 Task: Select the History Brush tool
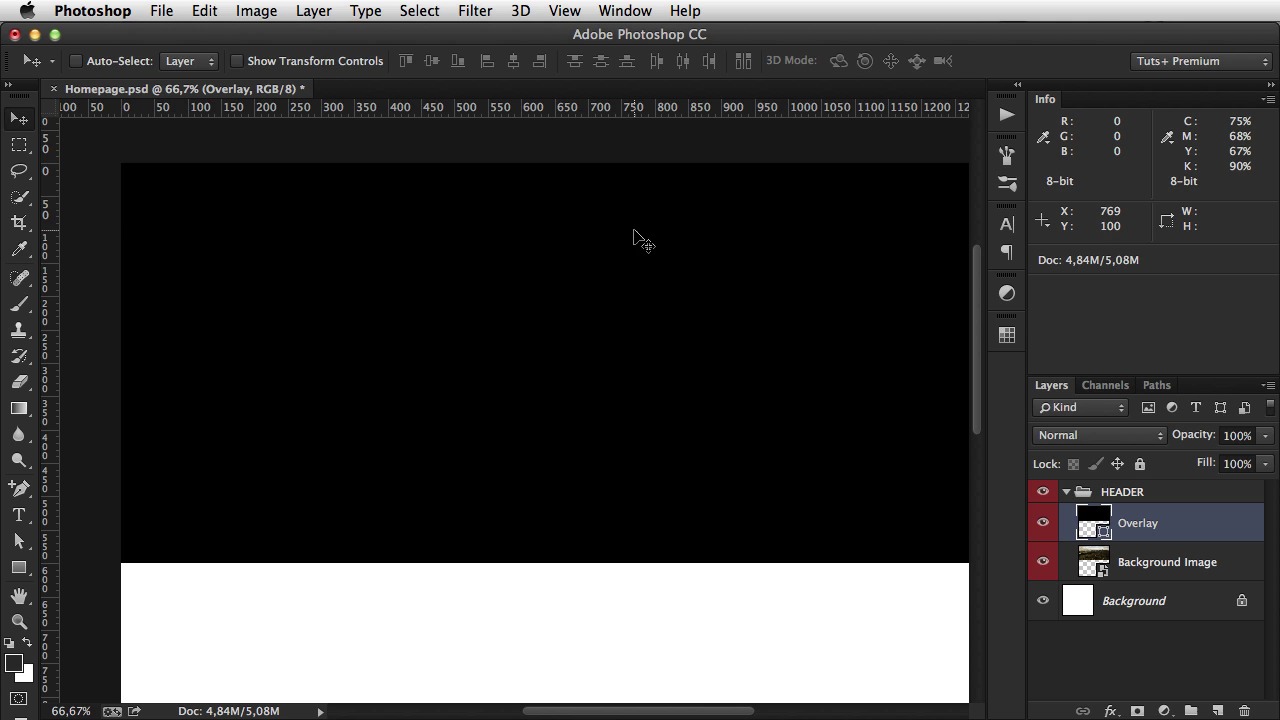19,356
